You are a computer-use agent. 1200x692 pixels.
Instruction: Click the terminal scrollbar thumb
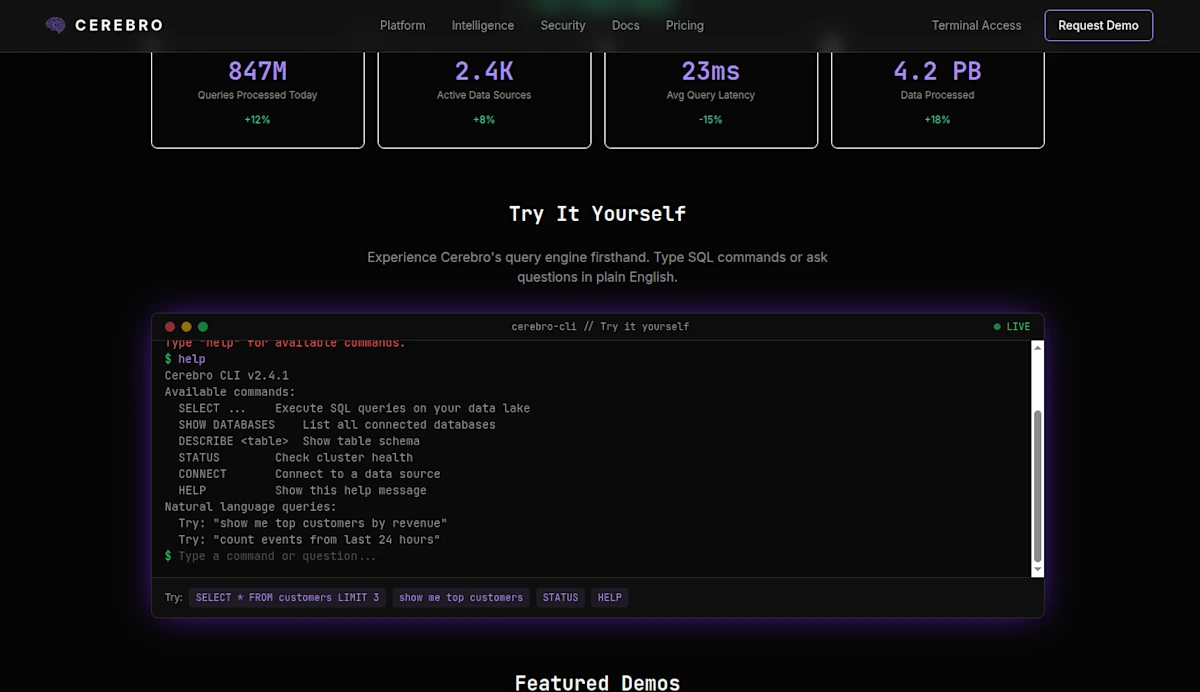pyautogui.click(x=1037, y=485)
